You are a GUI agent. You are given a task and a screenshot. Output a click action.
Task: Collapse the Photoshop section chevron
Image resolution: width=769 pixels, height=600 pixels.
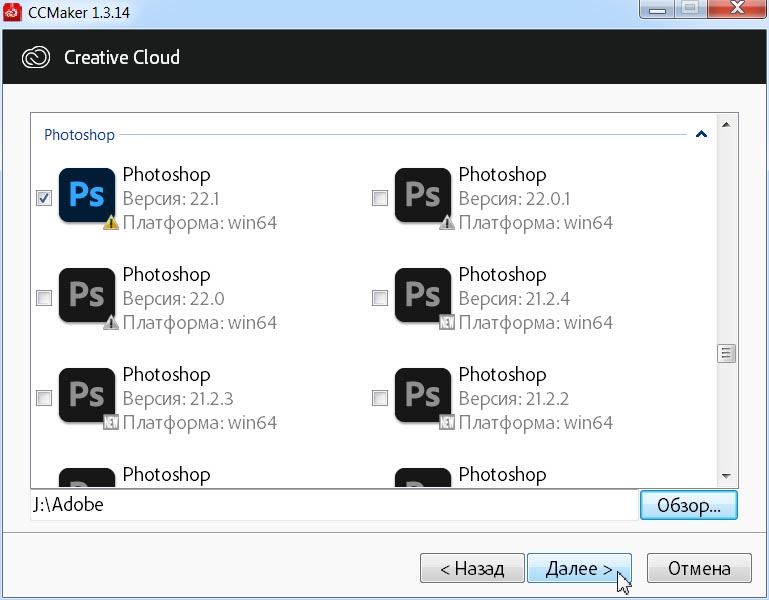click(x=701, y=134)
